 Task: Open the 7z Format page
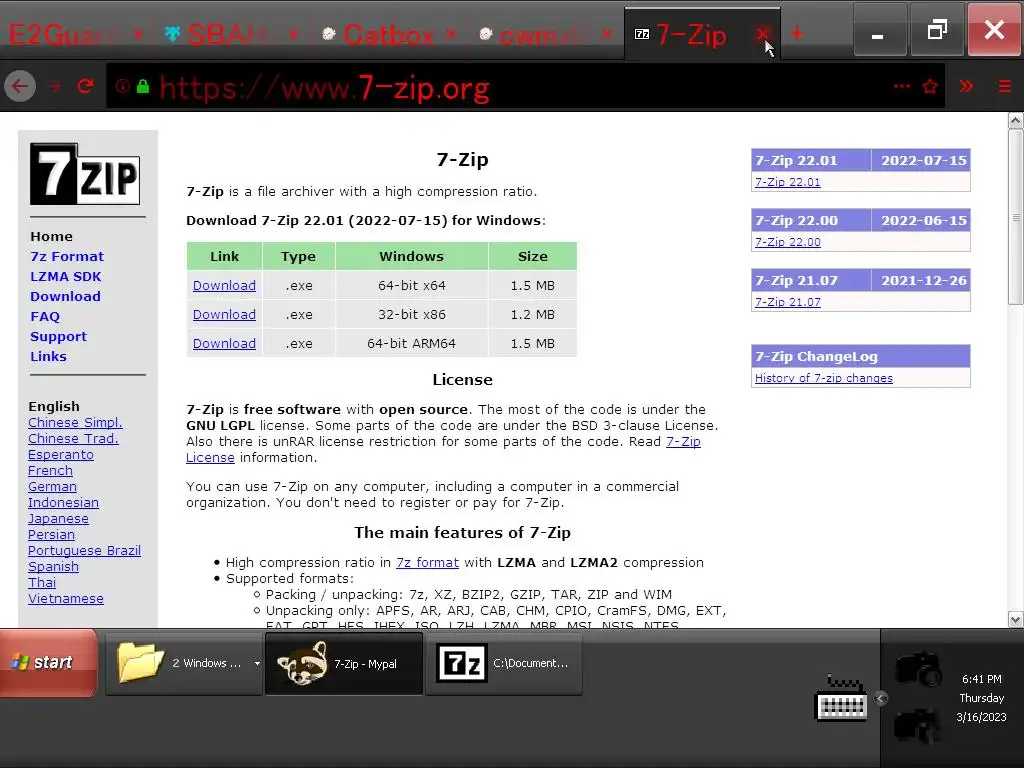click(x=67, y=257)
